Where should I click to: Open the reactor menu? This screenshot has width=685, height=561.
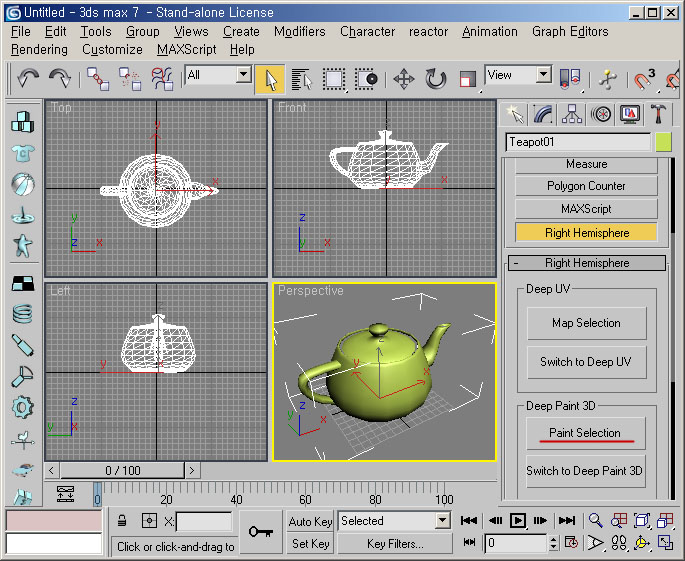[x=428, y=31]
